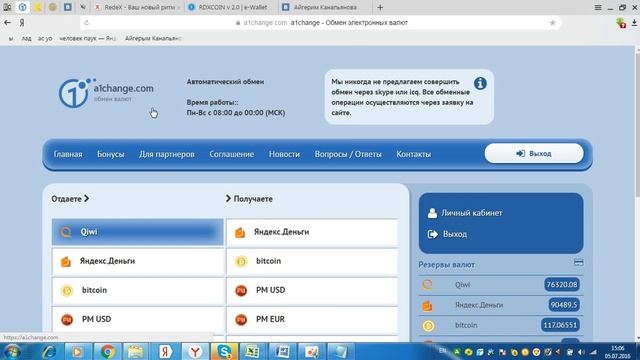
Task: Click bitcoin coin icon in Отдаете column
Action: pyautogui.click(x=67, y=290)
